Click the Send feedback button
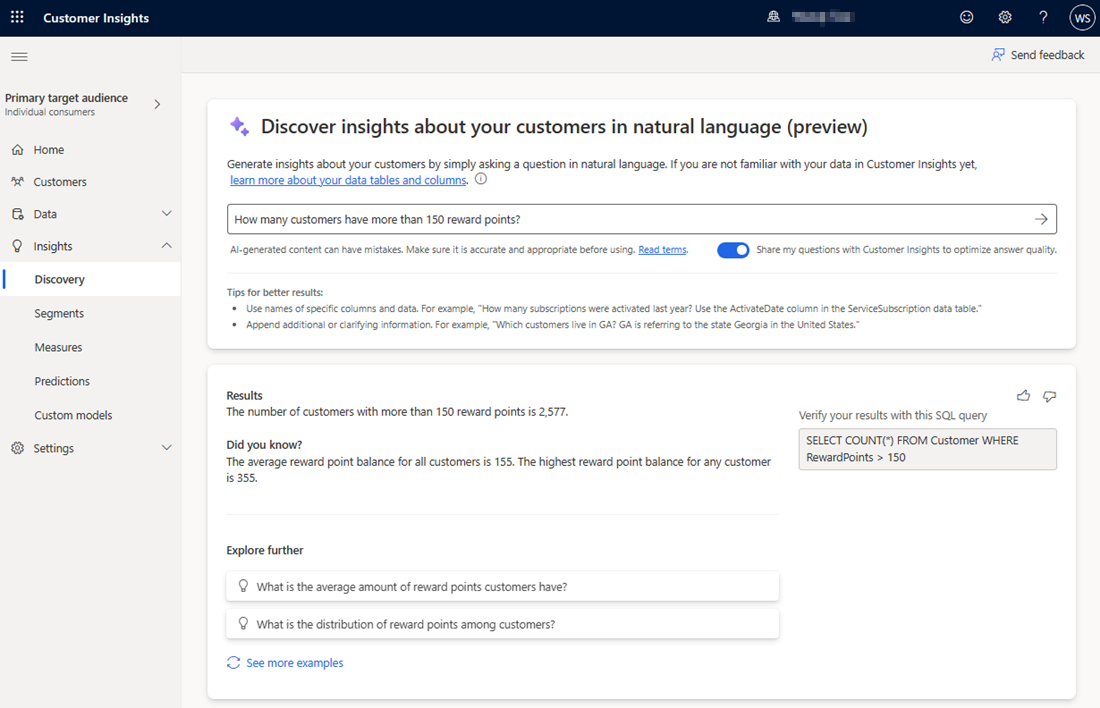Viewport: 1100px width, 708px height. click(x=1038, y=55)
